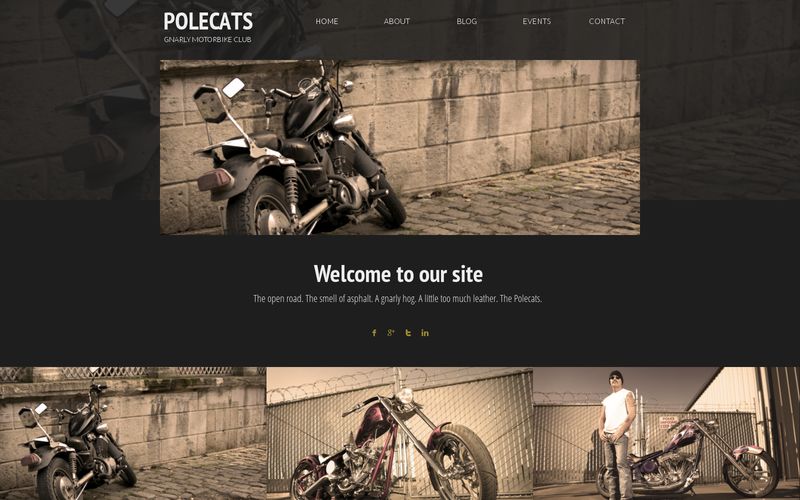This screenshot has width=800, height=500.
Task: Navigate to the Contact page
Action: (607, 21)
